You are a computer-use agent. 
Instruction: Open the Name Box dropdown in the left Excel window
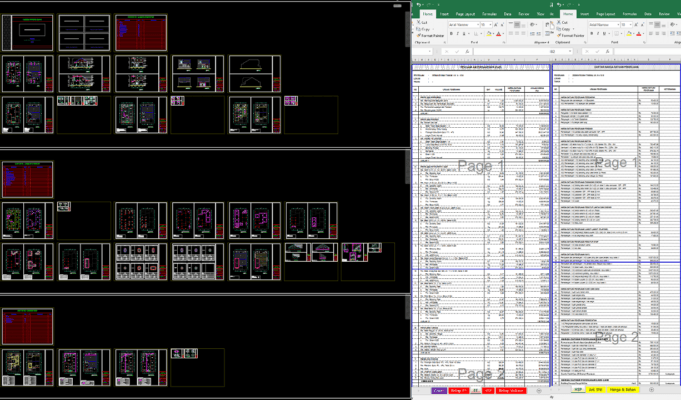coord(430,51)
